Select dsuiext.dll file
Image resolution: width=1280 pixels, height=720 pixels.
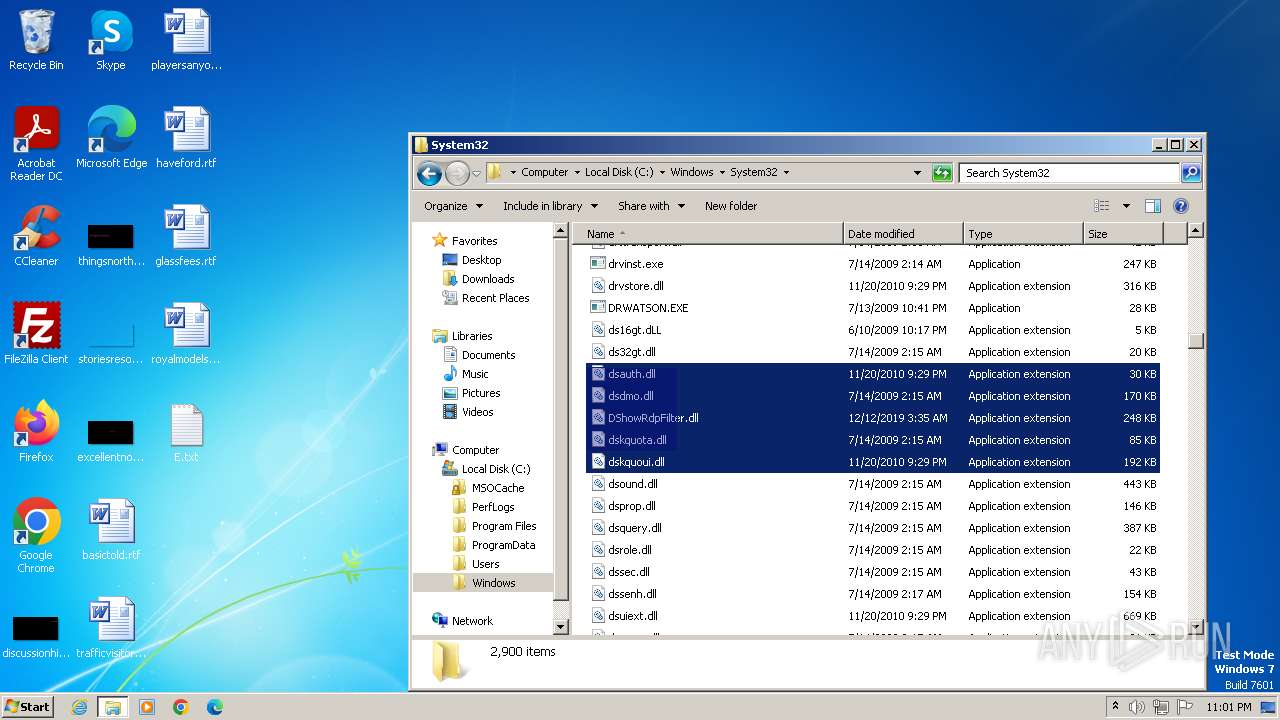click(632, 616)
